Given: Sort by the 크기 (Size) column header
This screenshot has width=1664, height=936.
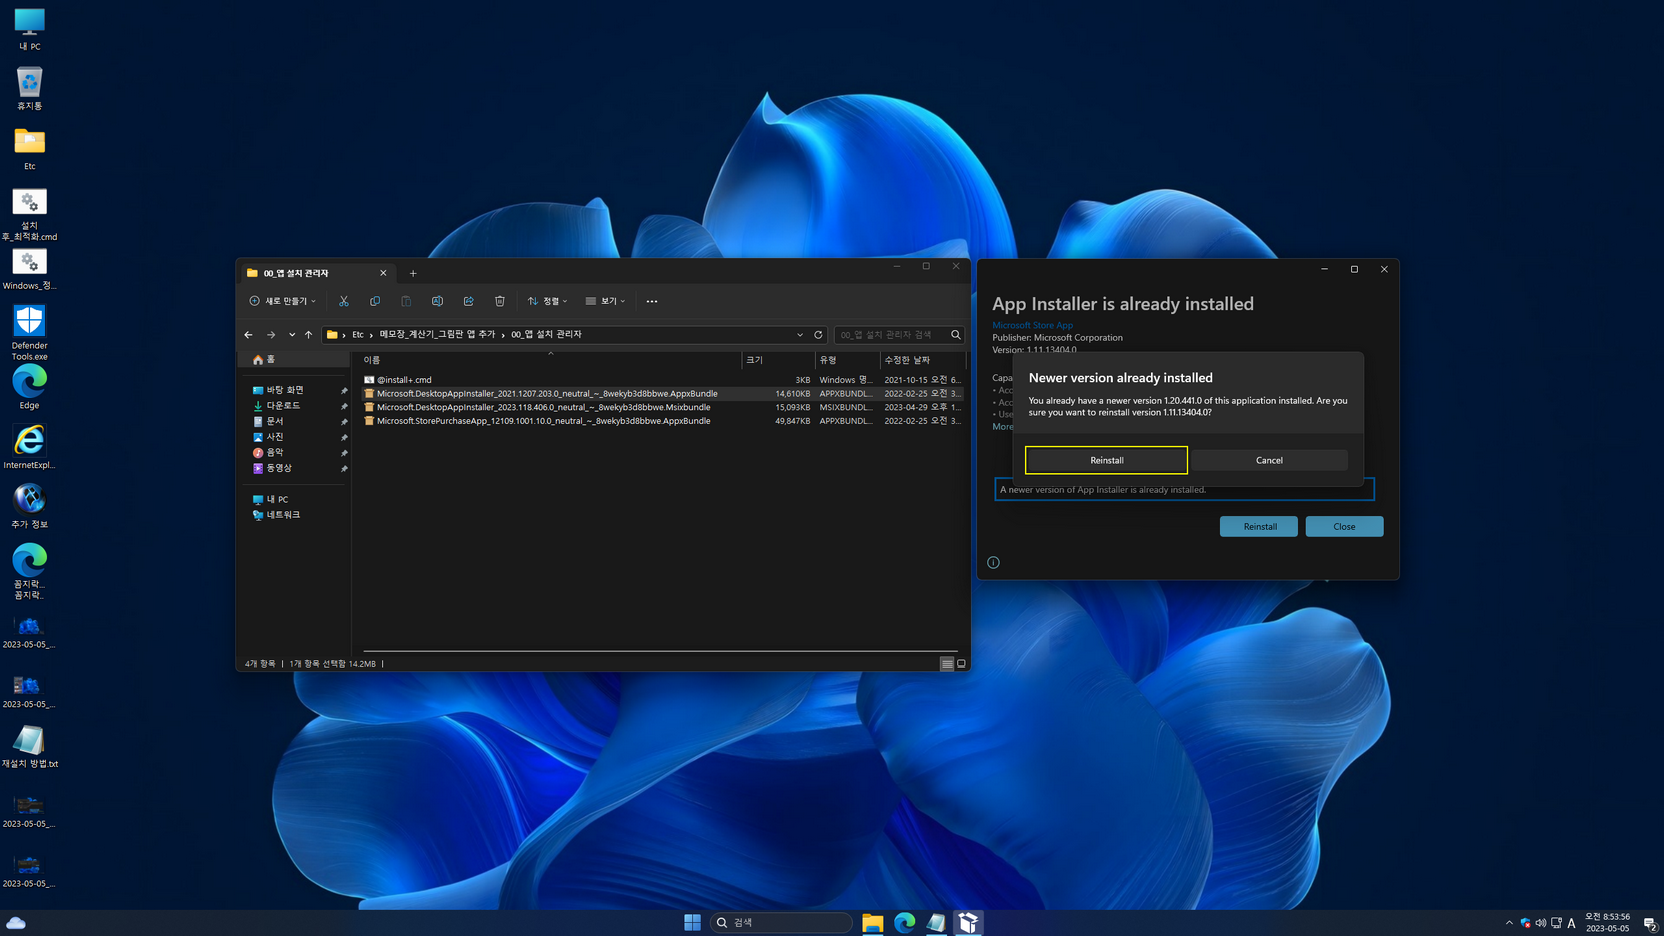Looking at the screenshot, I should (x=778, y=360).
